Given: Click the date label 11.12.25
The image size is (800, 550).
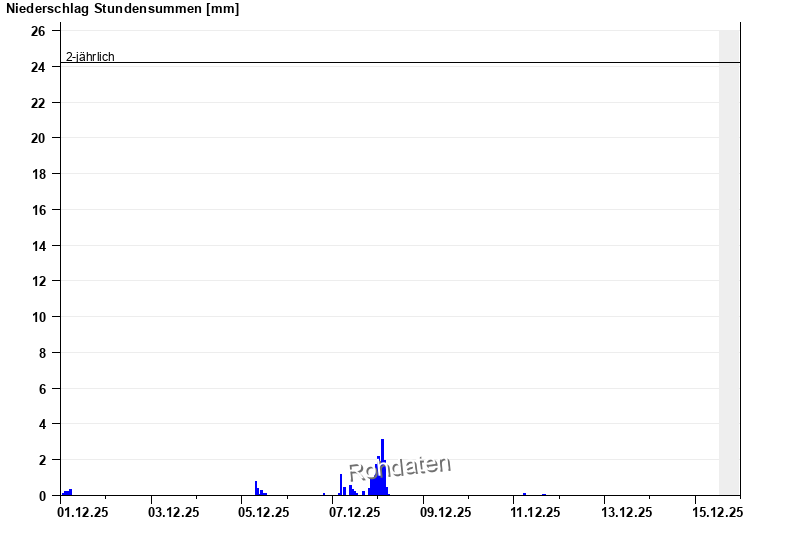Looking at the screenshot, I should tap(535, 512).
